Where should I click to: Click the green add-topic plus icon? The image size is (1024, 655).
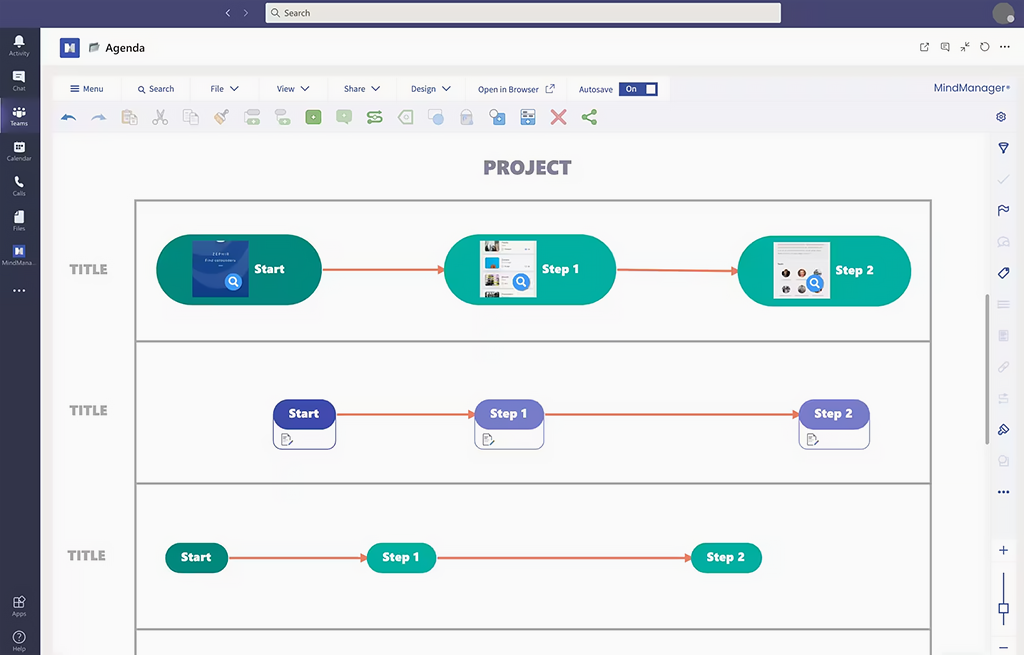click(x=313, y=117)
